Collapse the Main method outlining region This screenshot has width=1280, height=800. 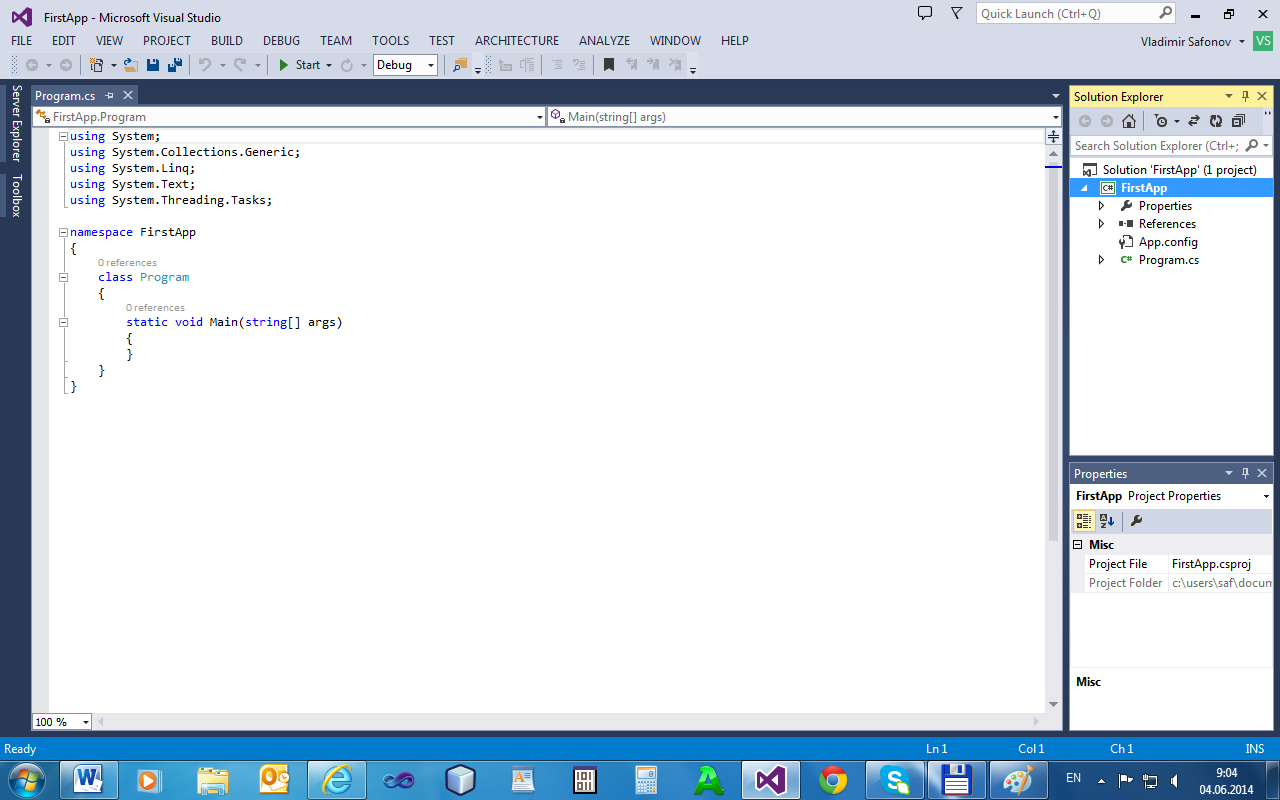63,322
